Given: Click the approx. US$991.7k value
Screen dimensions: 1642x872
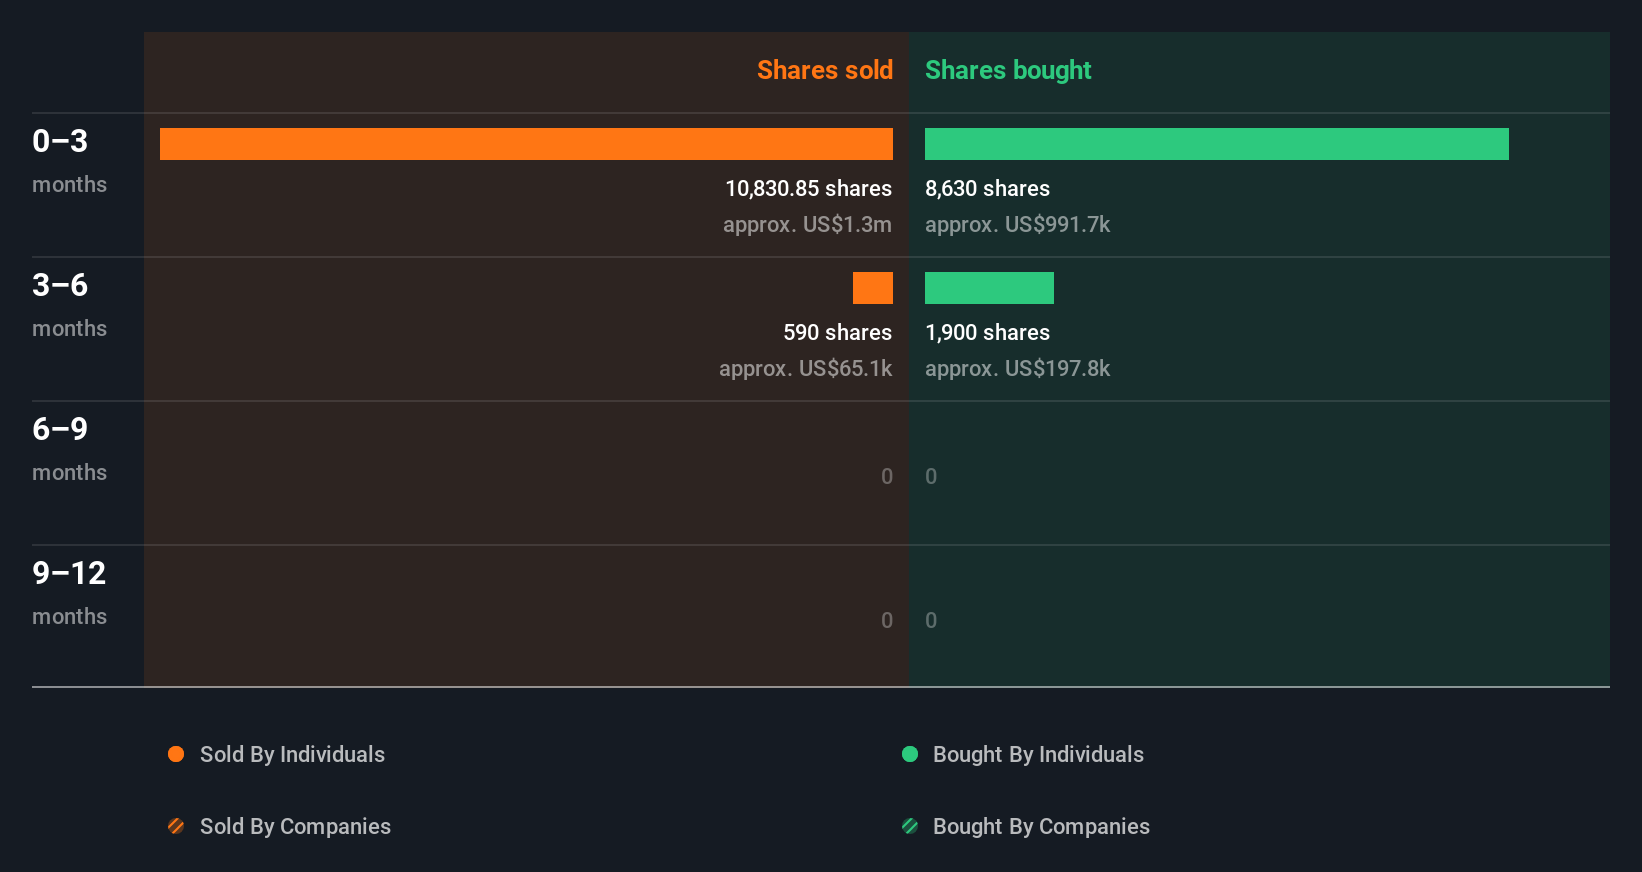Looking at the screenshot, I should 1017,225.
